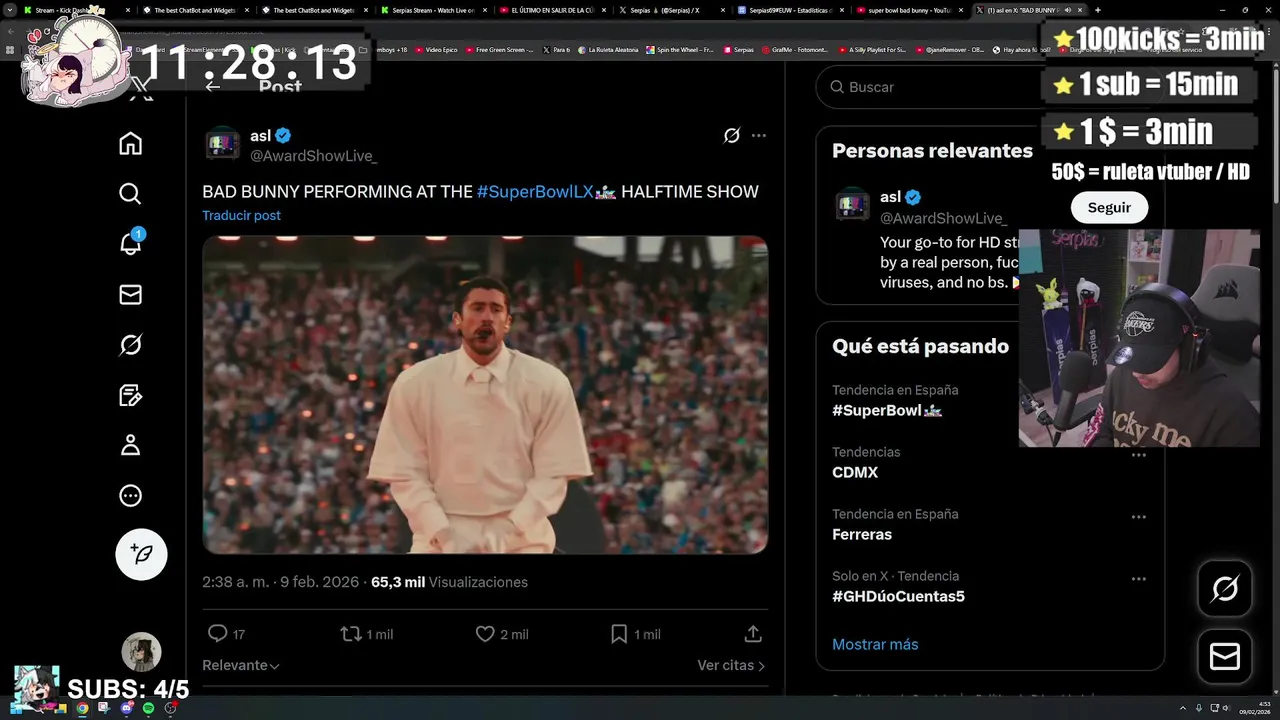
Task: Expand trends with Mostrar más
Action: [x=875, y=644]
